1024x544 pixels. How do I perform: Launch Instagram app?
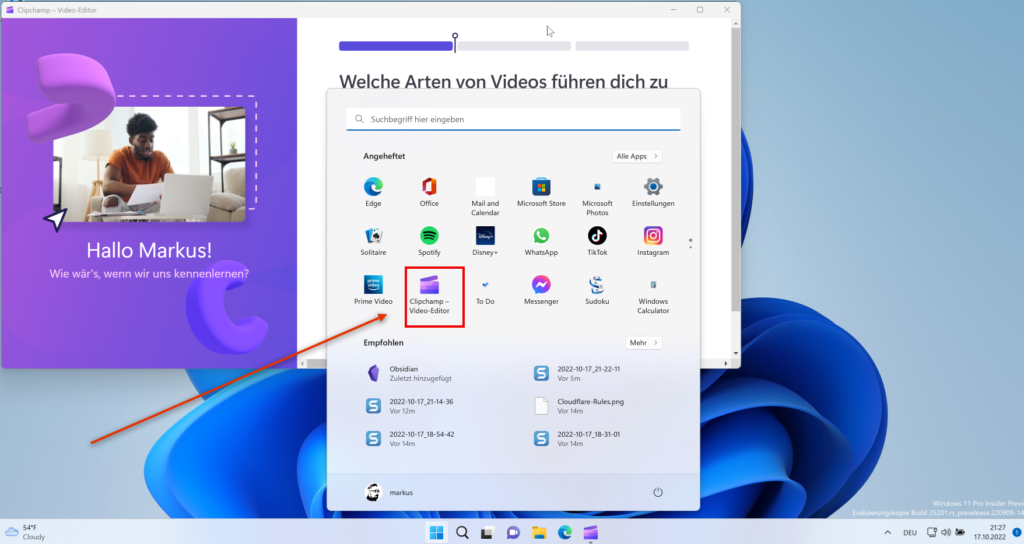tap(653, 241)
